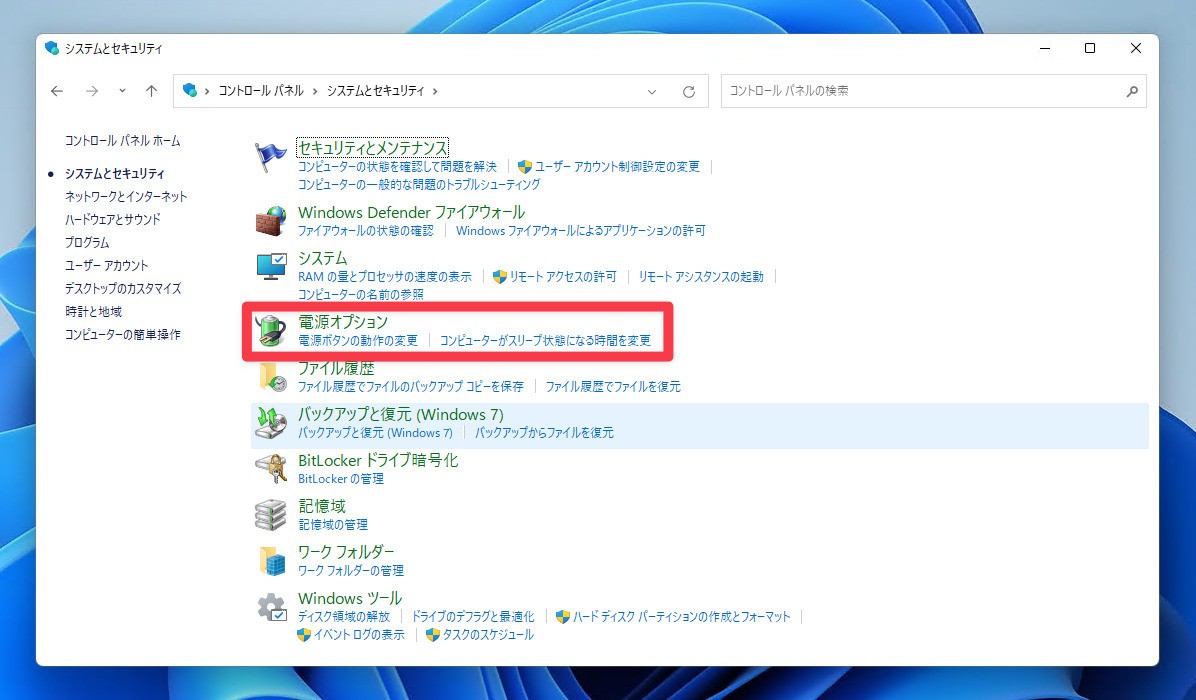1196x700 pixels.
Task: Go up one level with the up arrow
Action: point(151,92)
